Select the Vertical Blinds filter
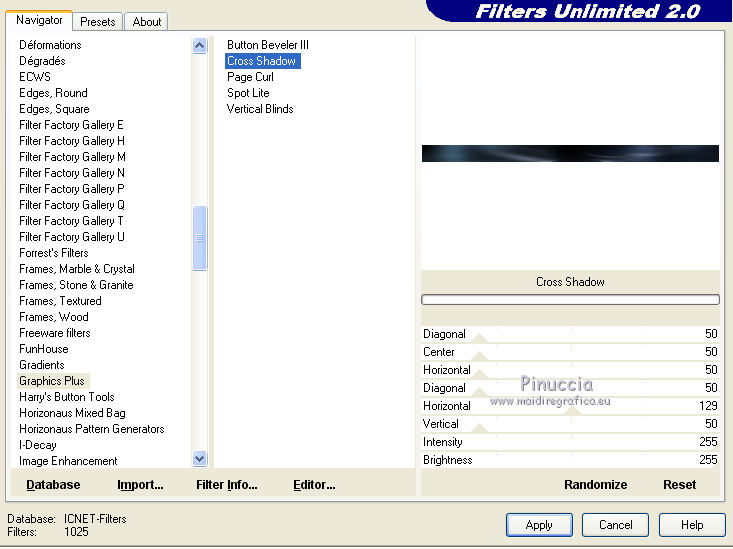The width and height of the screenshot is (733, 549). pyautogui.click(x=260, y=109)
